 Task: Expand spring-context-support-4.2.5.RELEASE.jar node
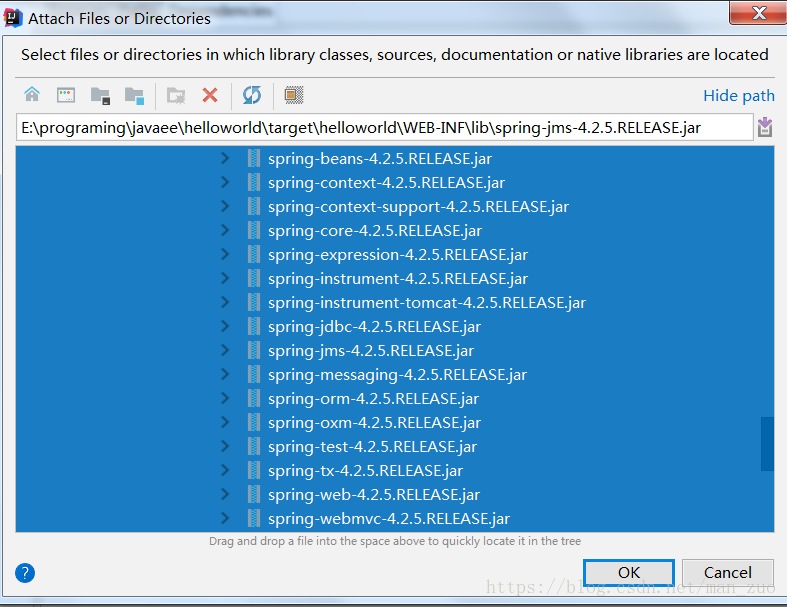[x=225, y=206]
